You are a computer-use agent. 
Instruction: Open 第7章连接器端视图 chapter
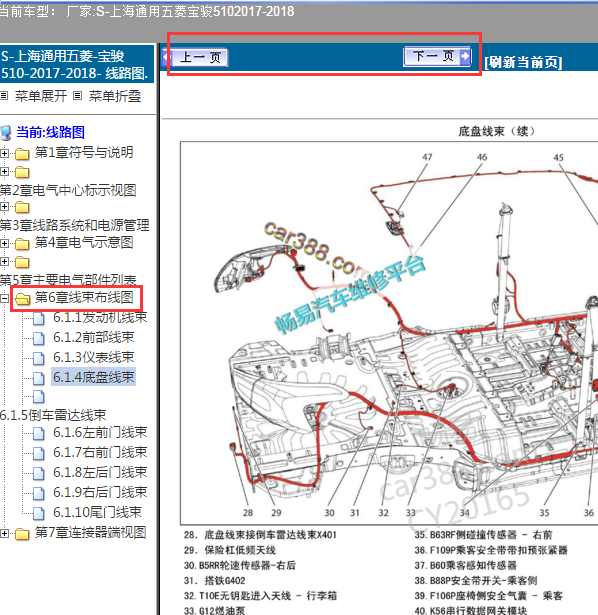pos(91,532)
